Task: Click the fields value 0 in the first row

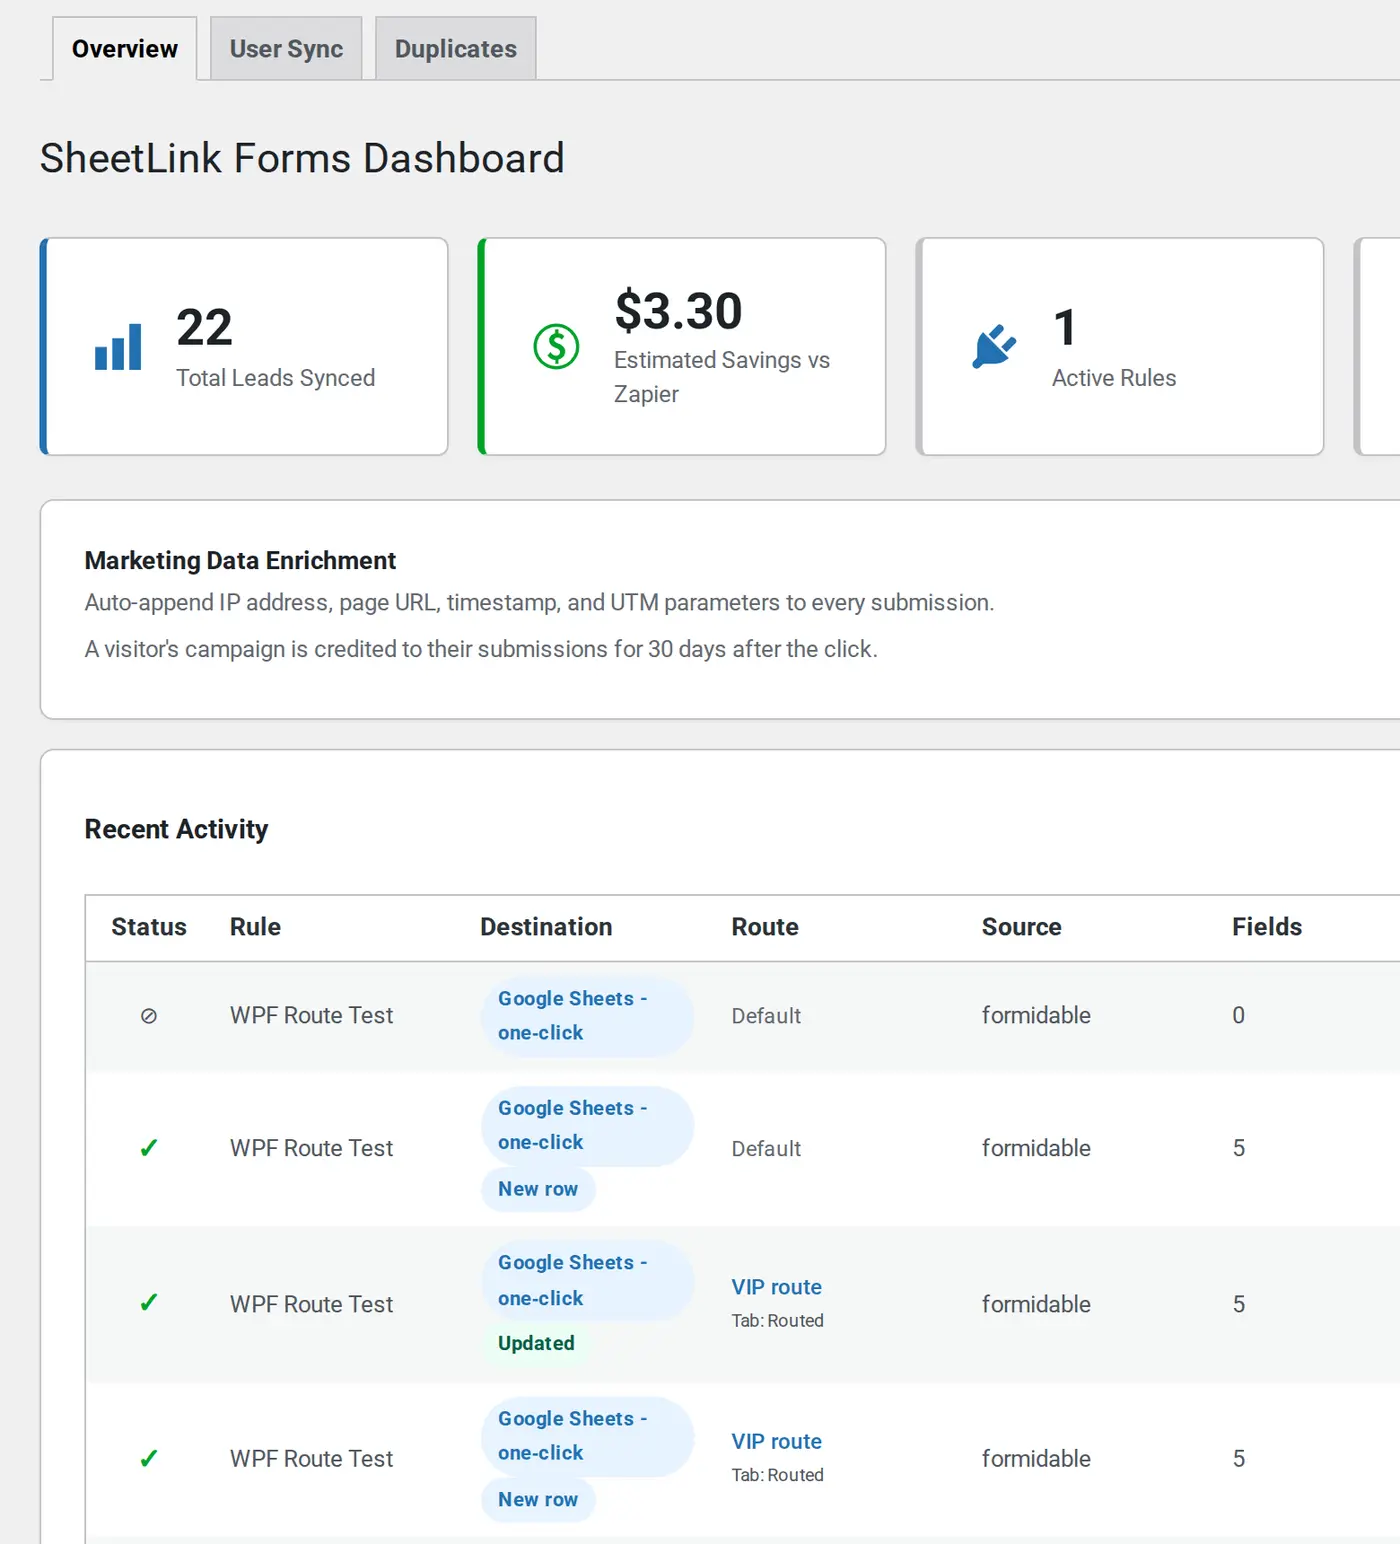Action: (x=1238, y=1016)
